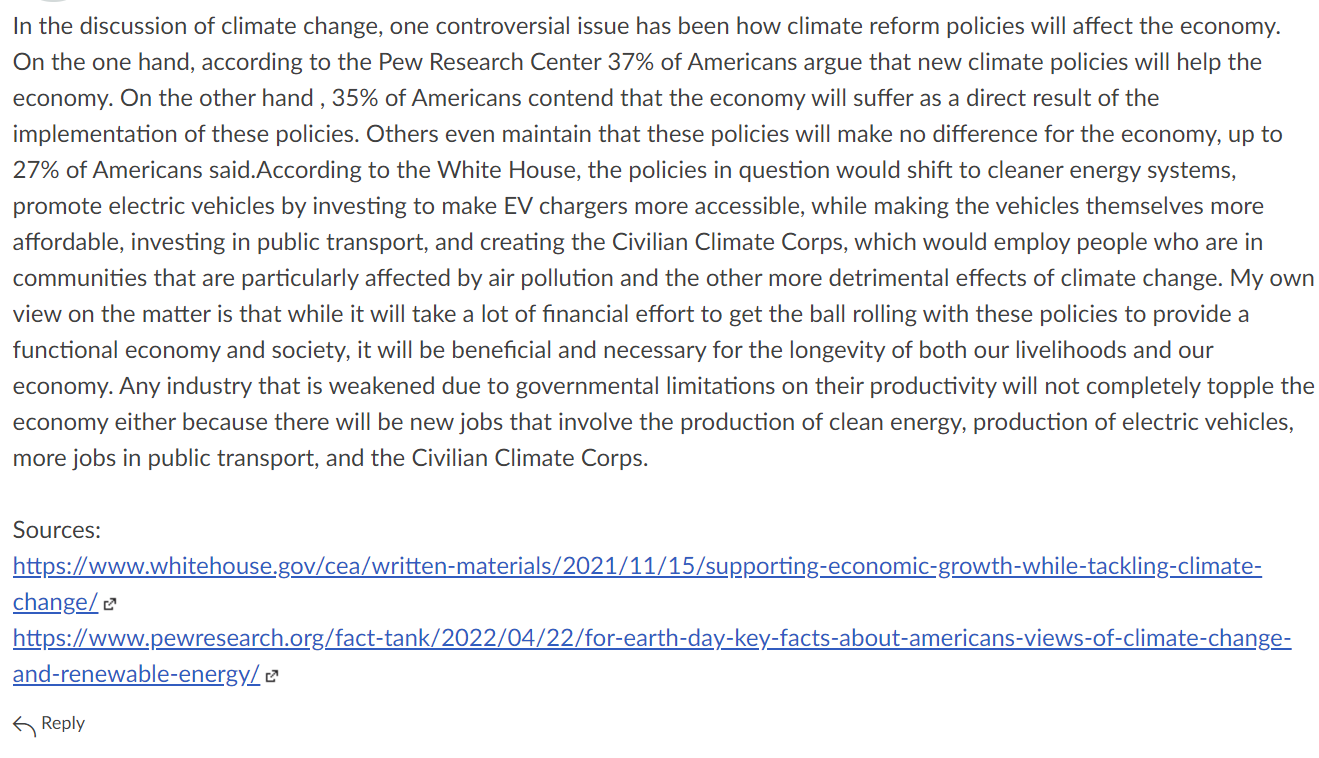
Task: Click the external-link icon after the pewresearch.org link
Action: click(272, 676)
